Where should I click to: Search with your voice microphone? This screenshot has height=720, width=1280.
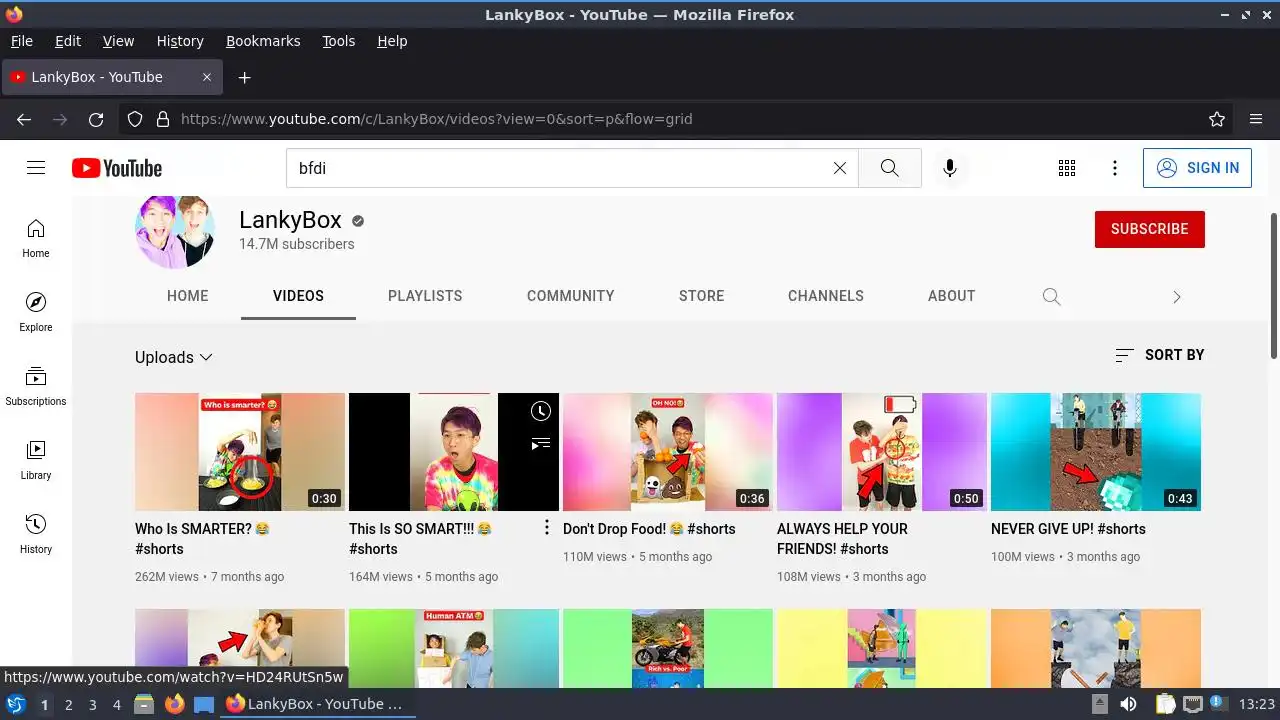coord(950,168)
